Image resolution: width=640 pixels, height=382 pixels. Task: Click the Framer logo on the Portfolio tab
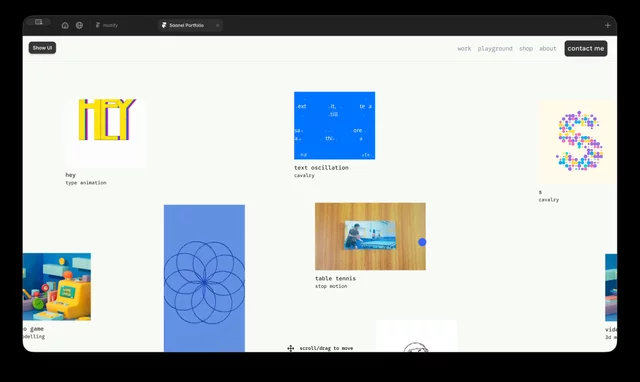click(164, 25)
